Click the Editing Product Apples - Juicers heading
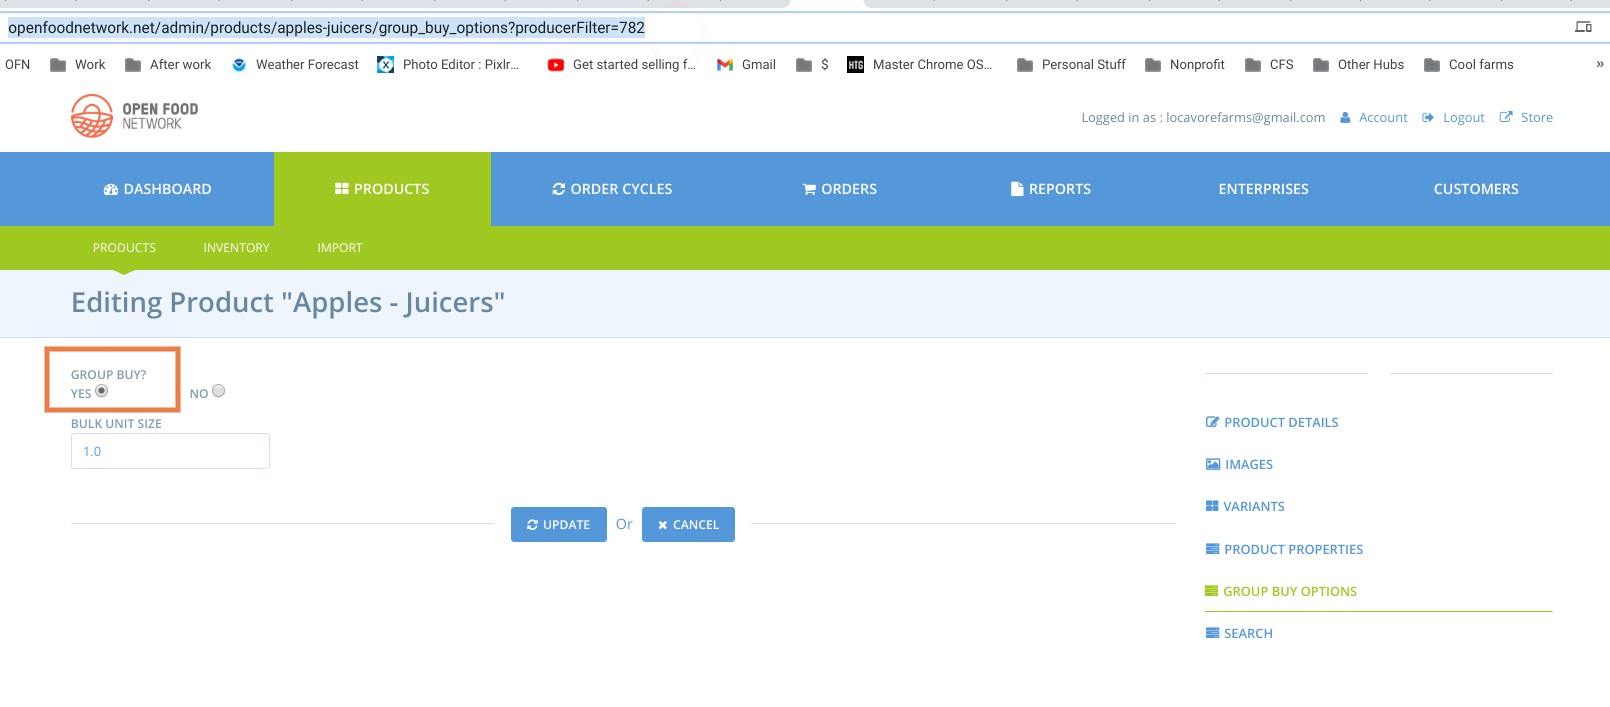 tap(288, 302)
